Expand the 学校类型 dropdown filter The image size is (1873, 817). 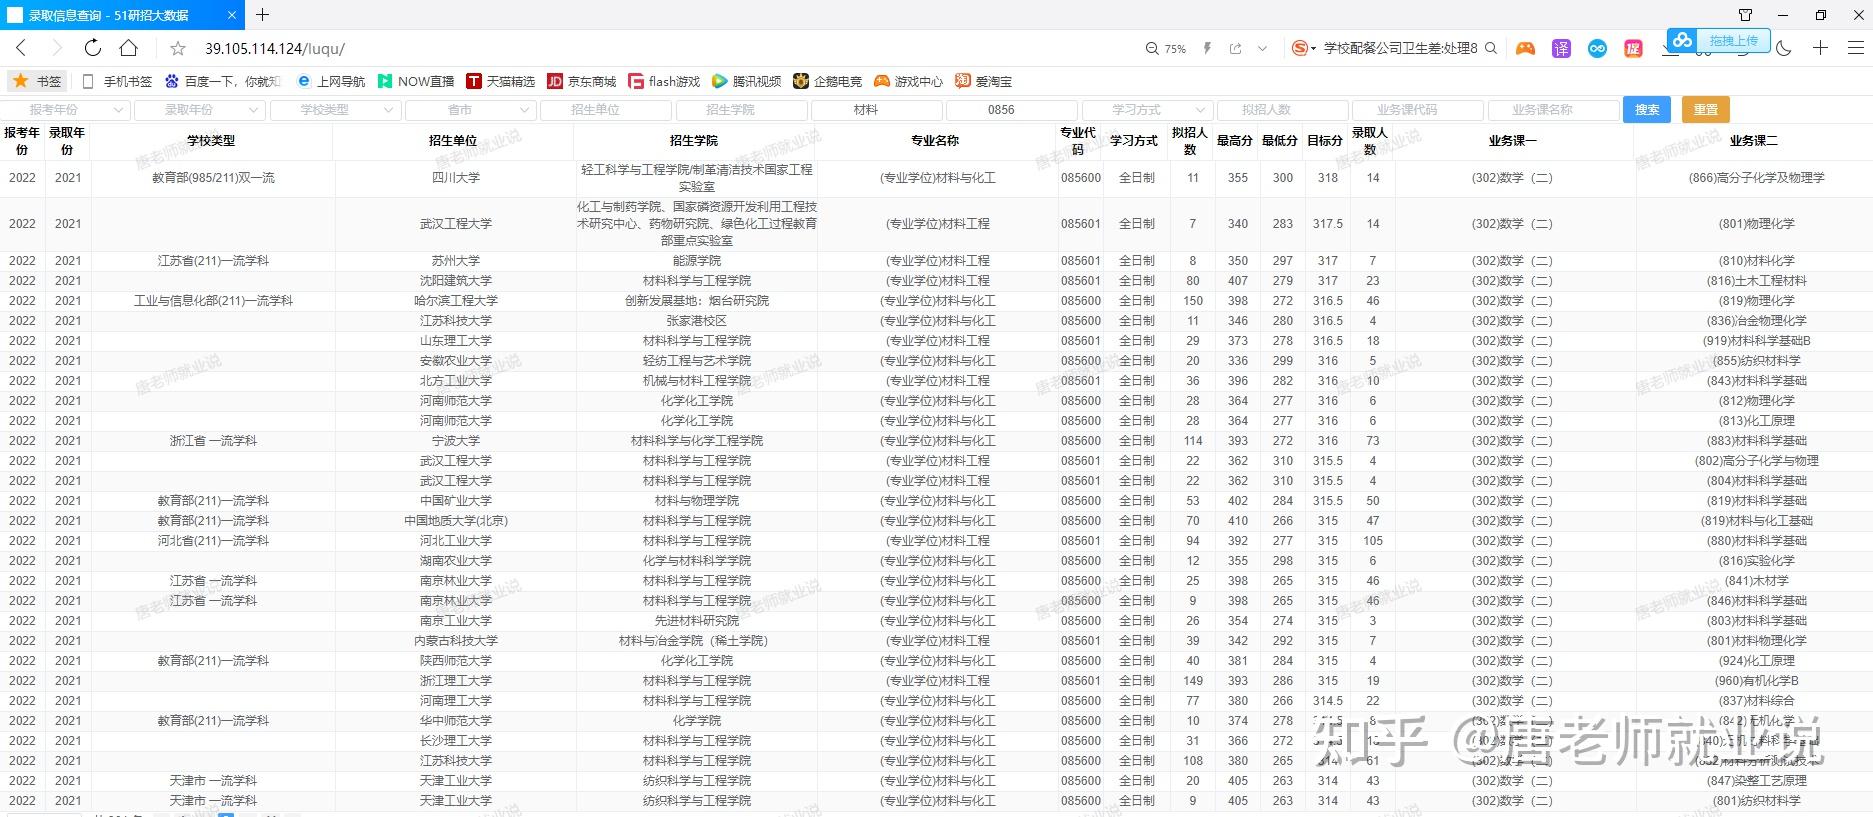click(x=335, y=110)
